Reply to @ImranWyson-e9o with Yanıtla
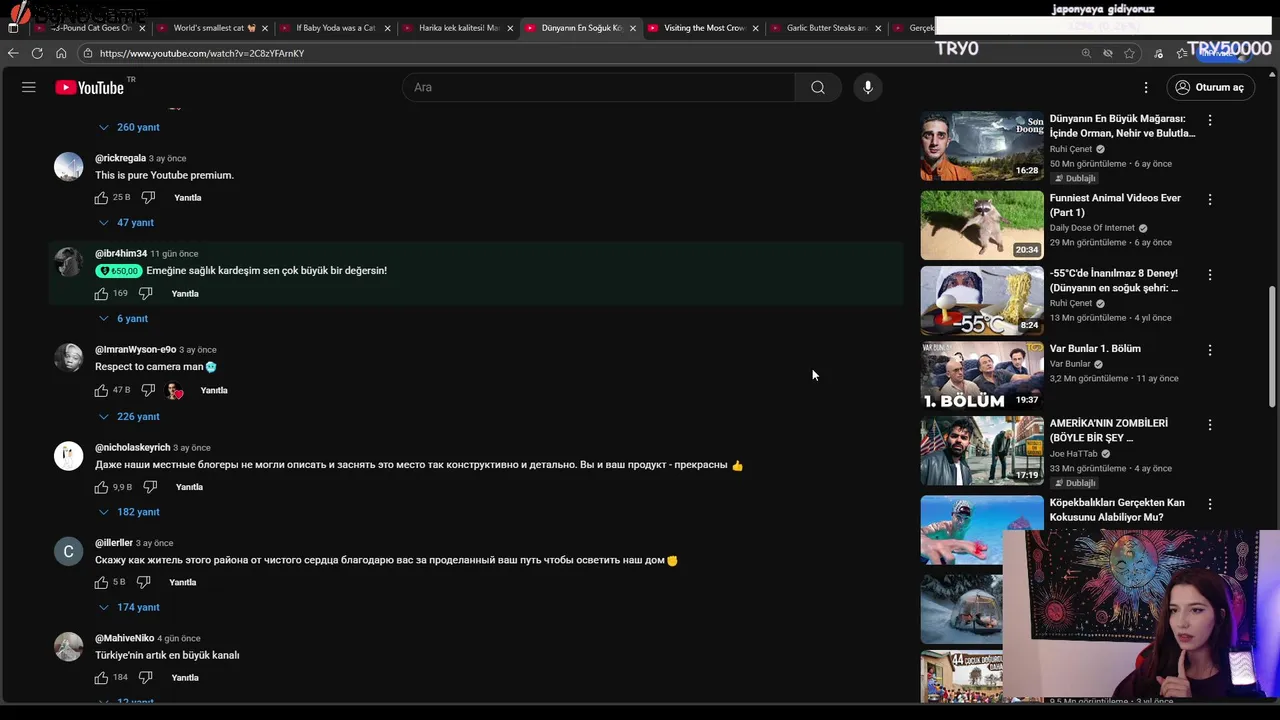 pyautogui.click(x=214, y=390)
